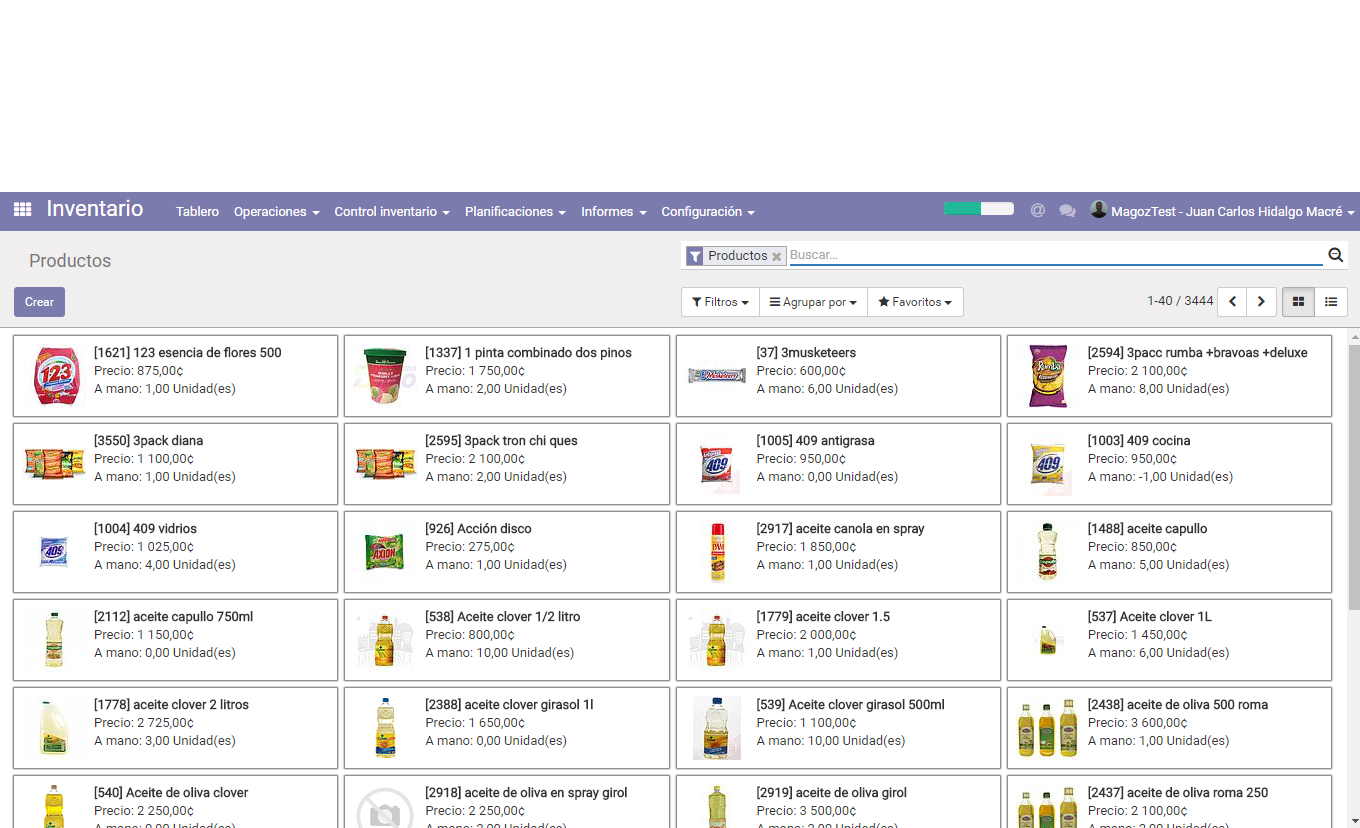Screen dimensions: 1360x828
Task: Click the Inventario app title
Action: pos(95,209)
